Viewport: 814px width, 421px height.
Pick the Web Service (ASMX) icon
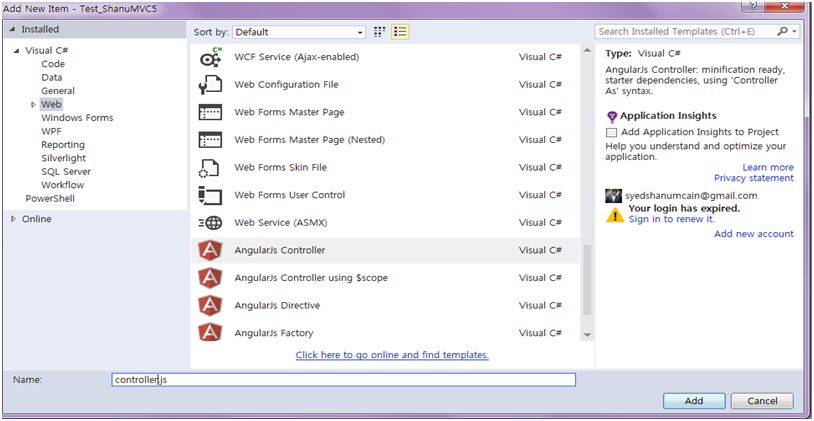click(x=210, y=223)
